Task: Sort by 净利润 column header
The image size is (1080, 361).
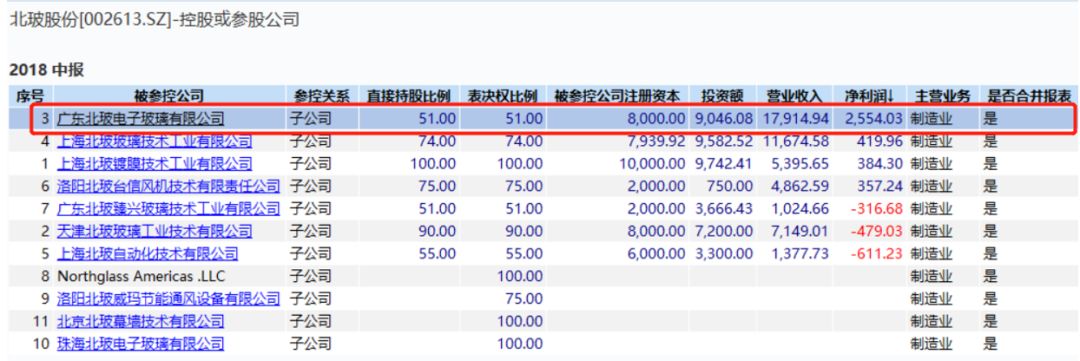Action: pos(870,96)
